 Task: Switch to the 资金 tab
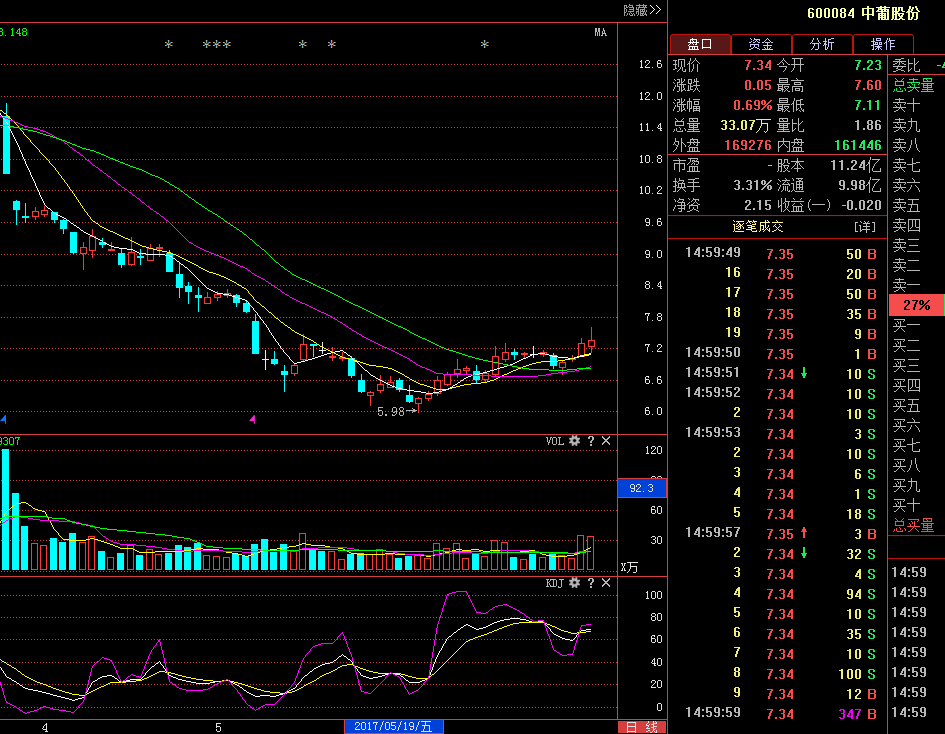point(761,44)
